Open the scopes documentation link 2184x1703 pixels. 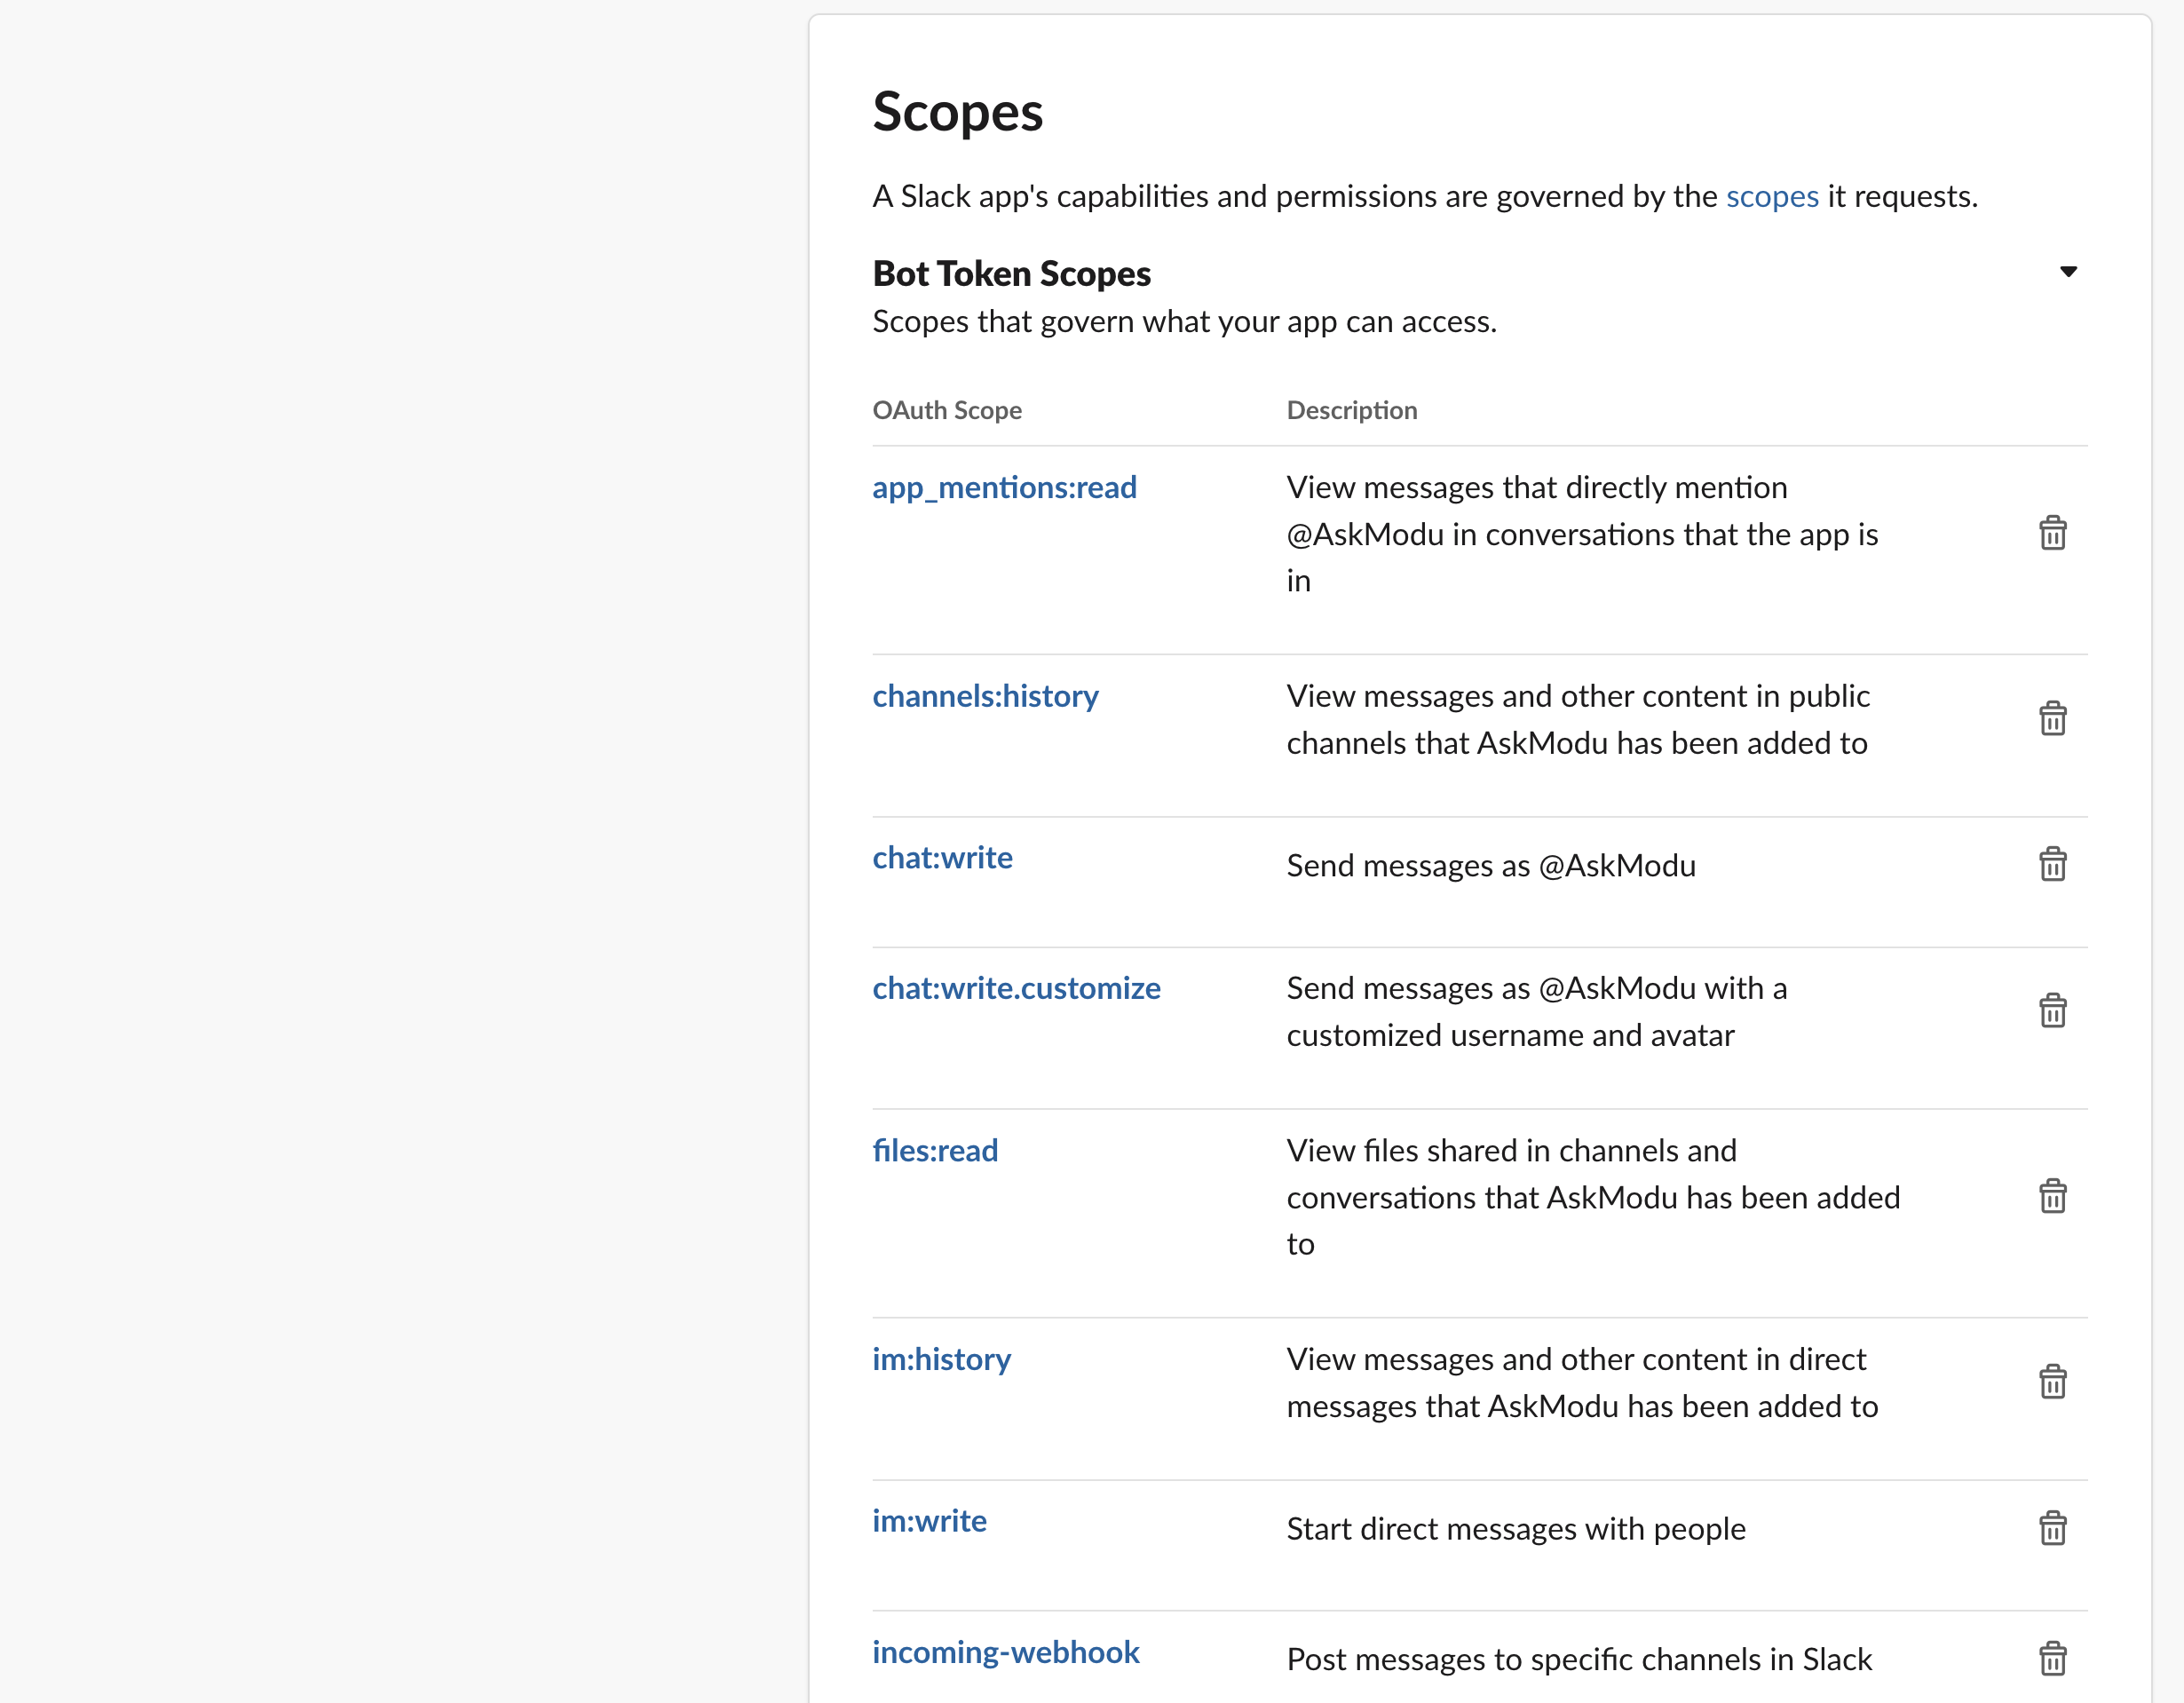(1772, 197)
